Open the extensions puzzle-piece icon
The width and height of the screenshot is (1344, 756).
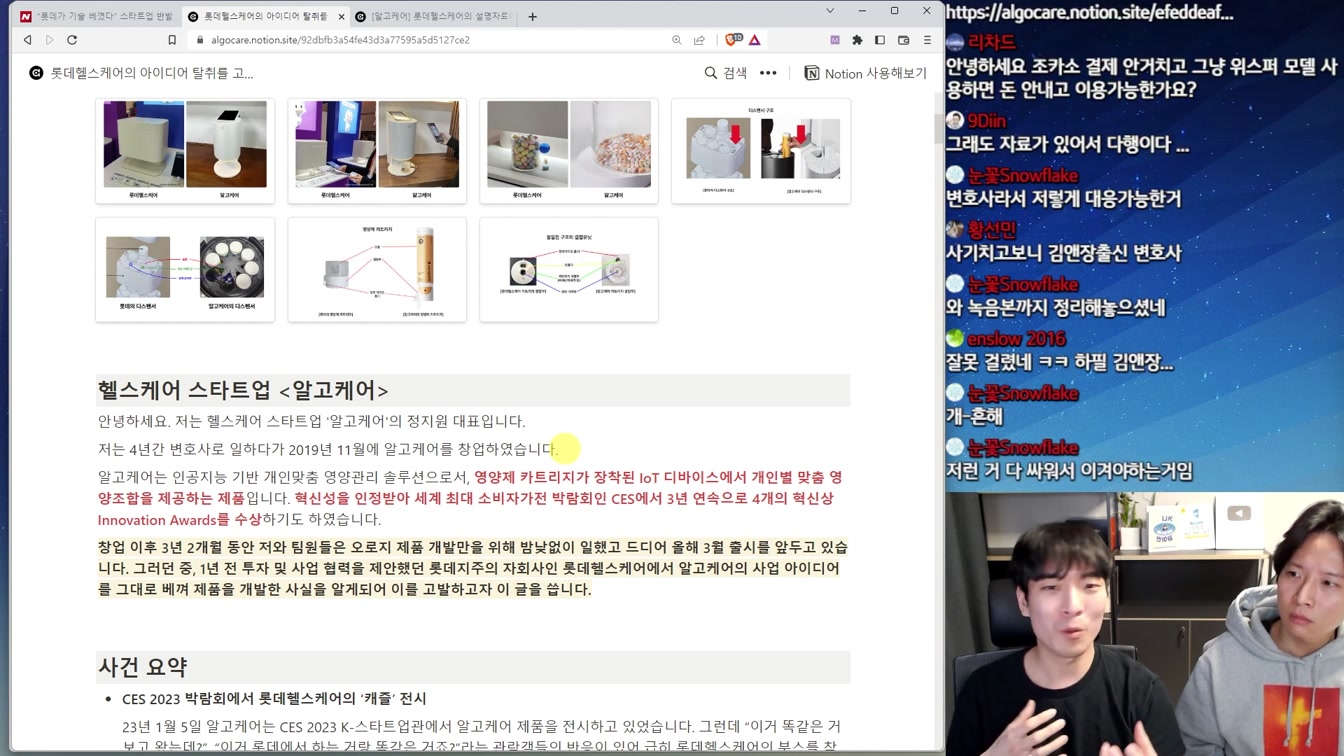pos(857,40)
